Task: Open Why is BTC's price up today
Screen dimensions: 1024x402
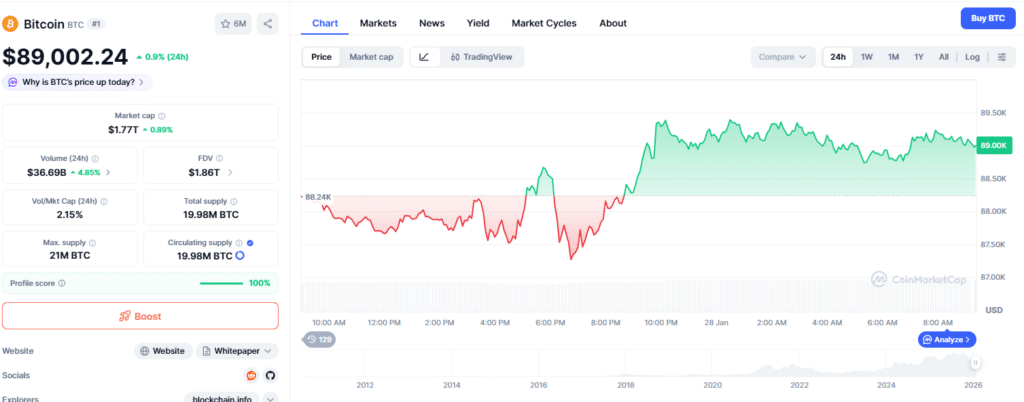Action: pyautogui.click(x=78, y=82)
